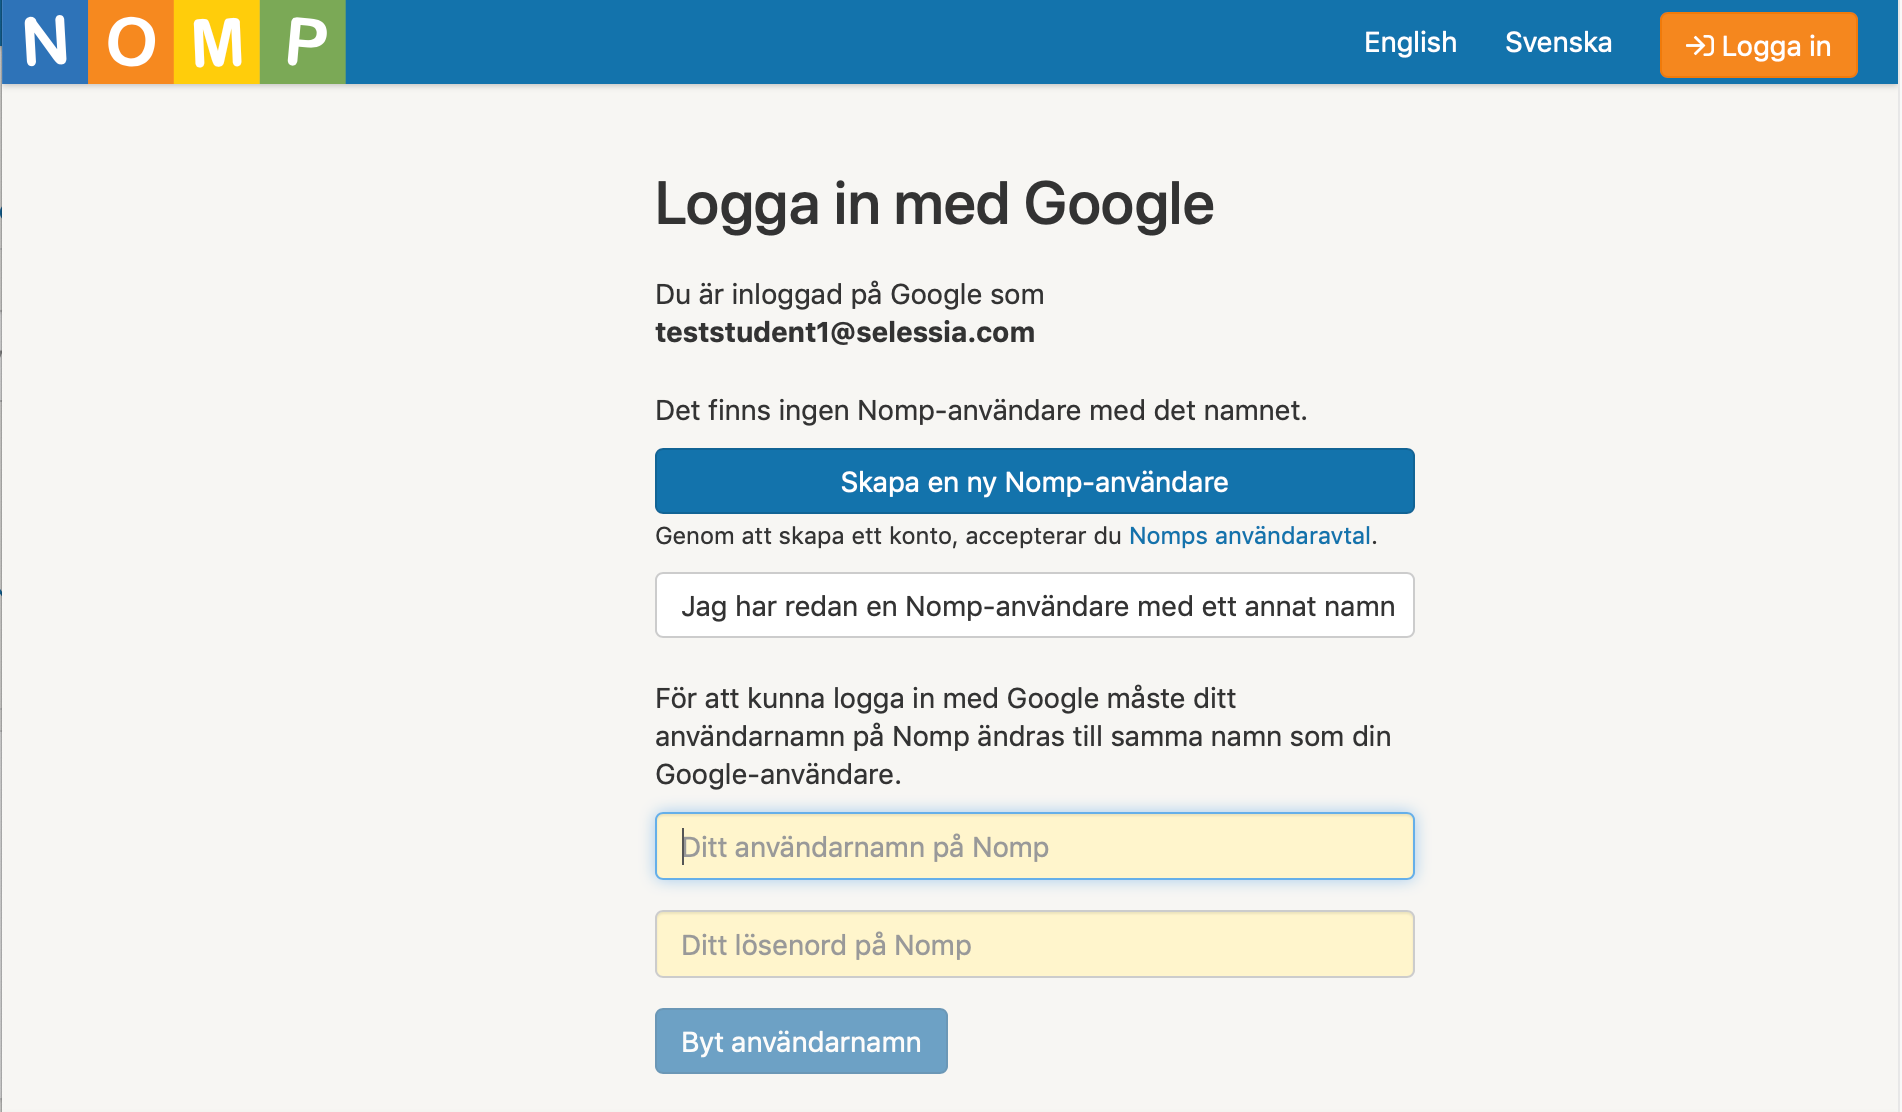
Task: Click the teststudent1@selessia.com email text
Action: pos(845,332)
